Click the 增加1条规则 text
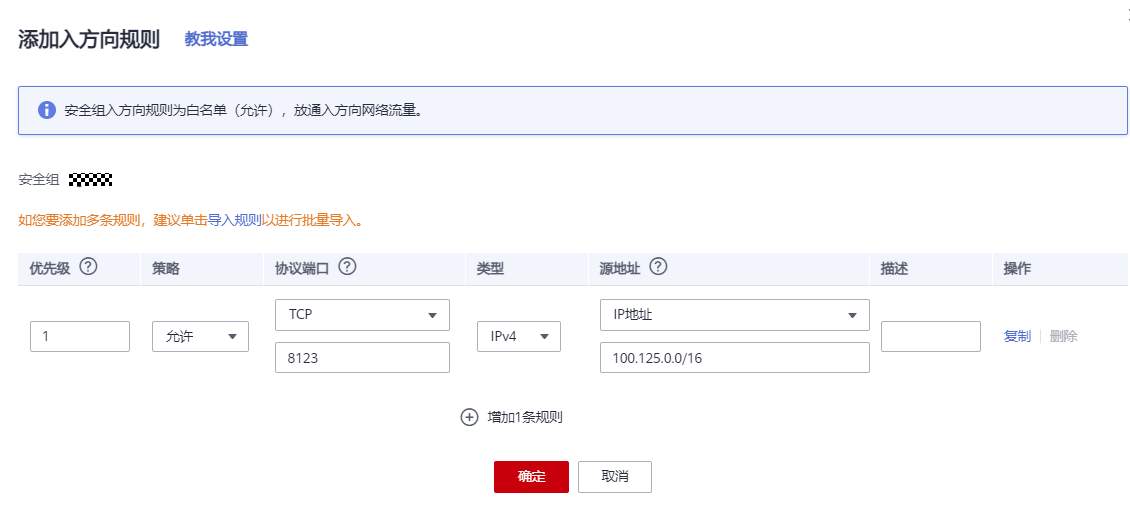Screen dimensions: 1130x516 pos(525,417)
